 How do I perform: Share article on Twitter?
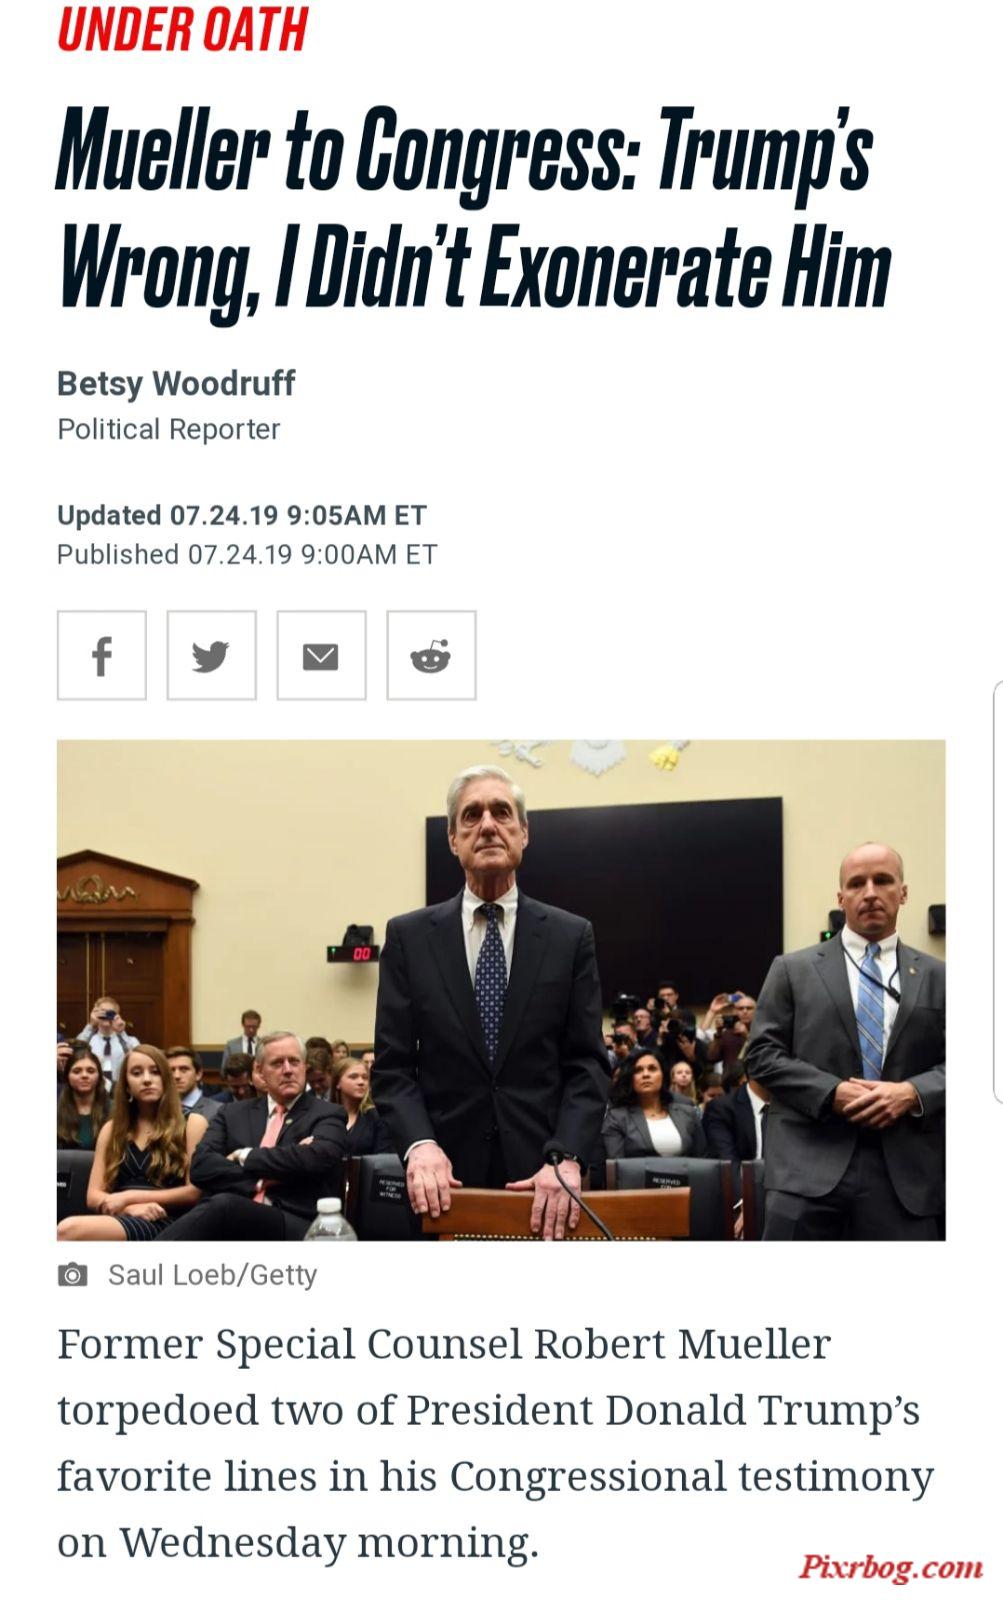coord(211,655)
